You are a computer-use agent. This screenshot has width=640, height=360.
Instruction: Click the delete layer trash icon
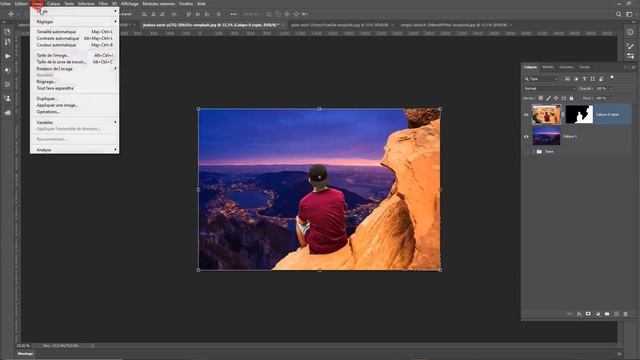[x=625, y=314]
